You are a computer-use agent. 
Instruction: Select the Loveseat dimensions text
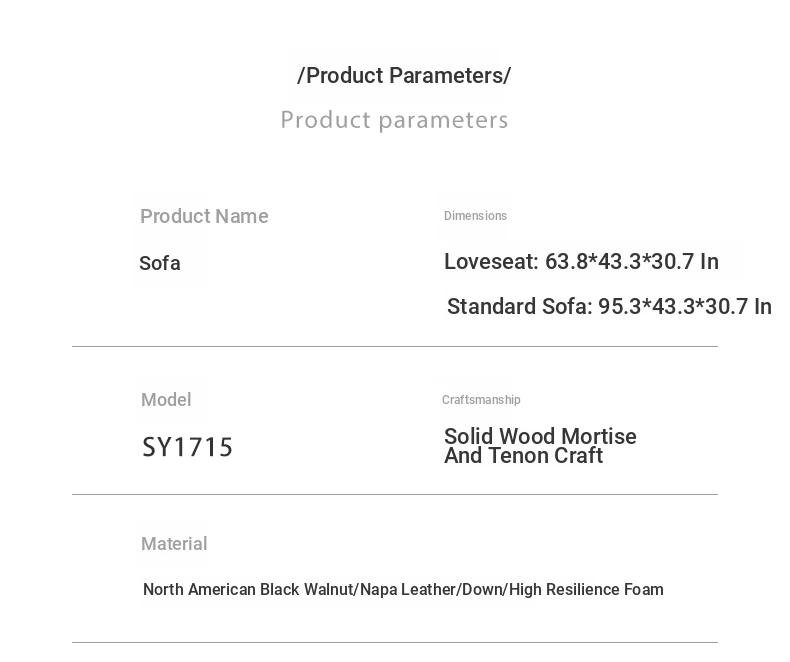(x=581, y=262)
